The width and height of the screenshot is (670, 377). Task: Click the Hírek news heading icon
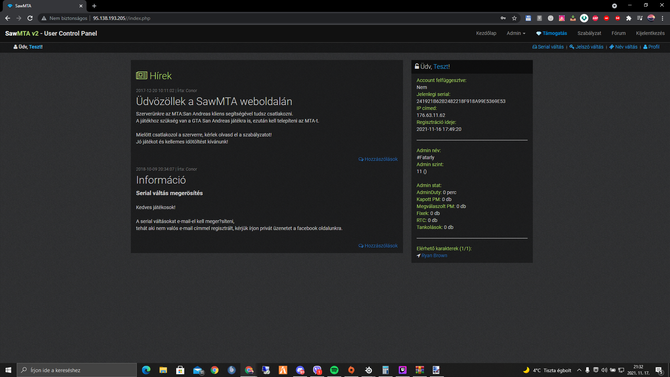click(x=141, y=75)
